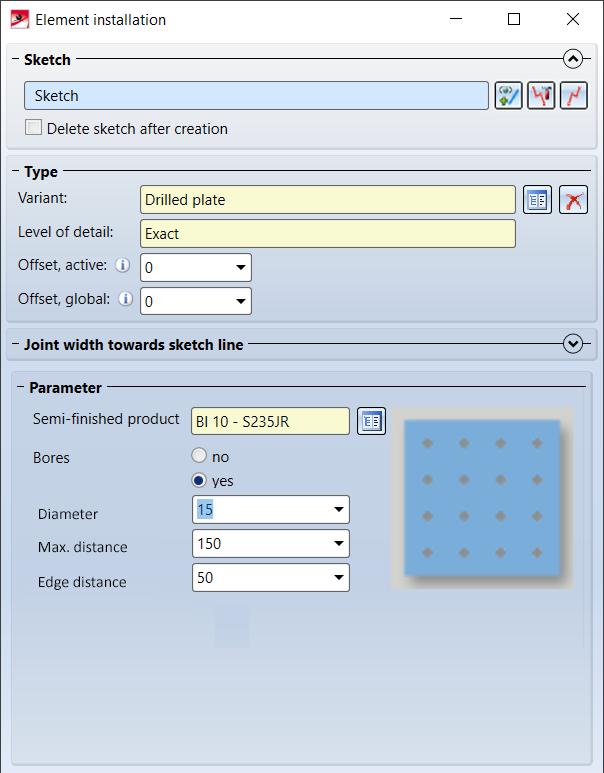Open the Max. distance dropdown
604x773 pixels.
338,544
